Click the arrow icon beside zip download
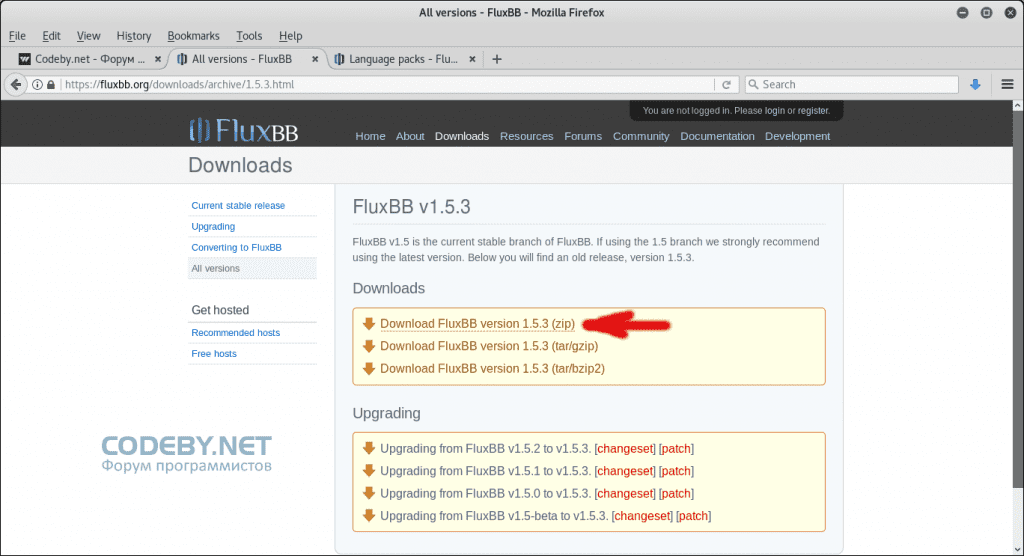Viewport: 1024px width, 556px height. click(x=368, y=324)
